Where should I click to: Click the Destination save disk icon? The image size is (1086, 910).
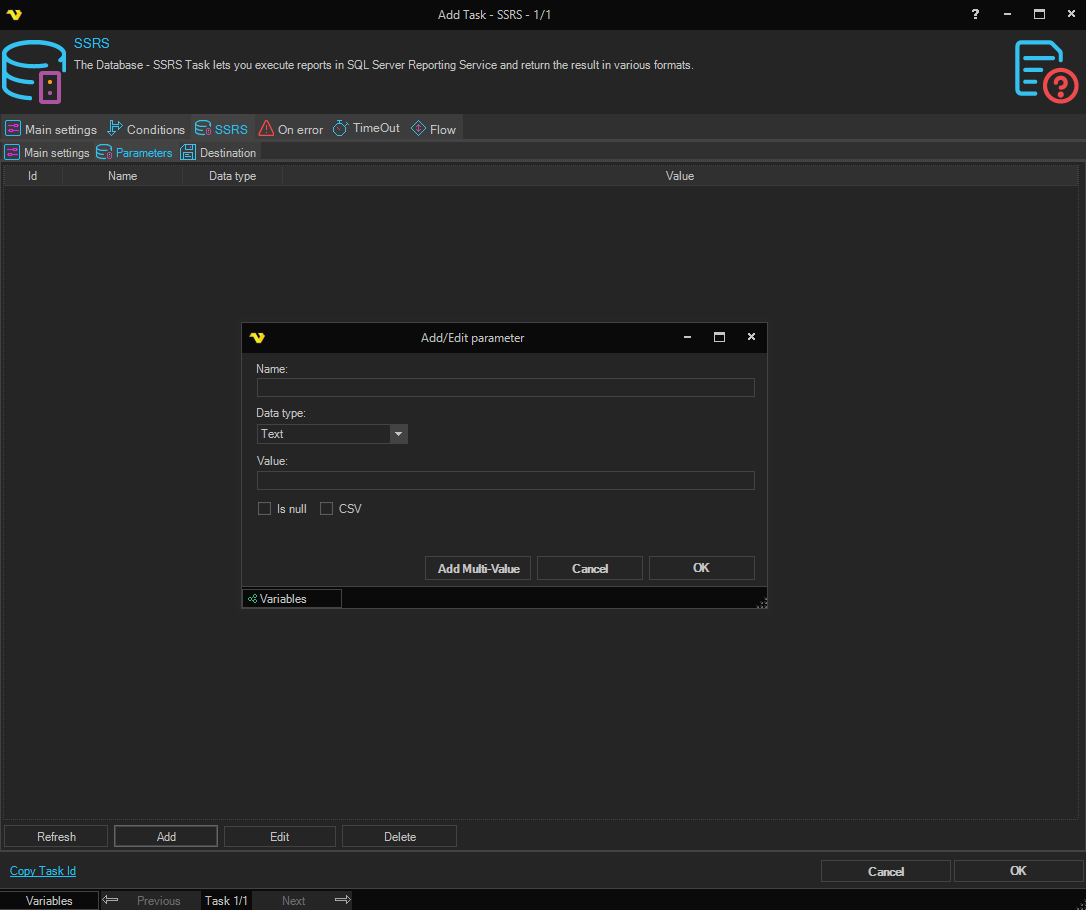188,152
